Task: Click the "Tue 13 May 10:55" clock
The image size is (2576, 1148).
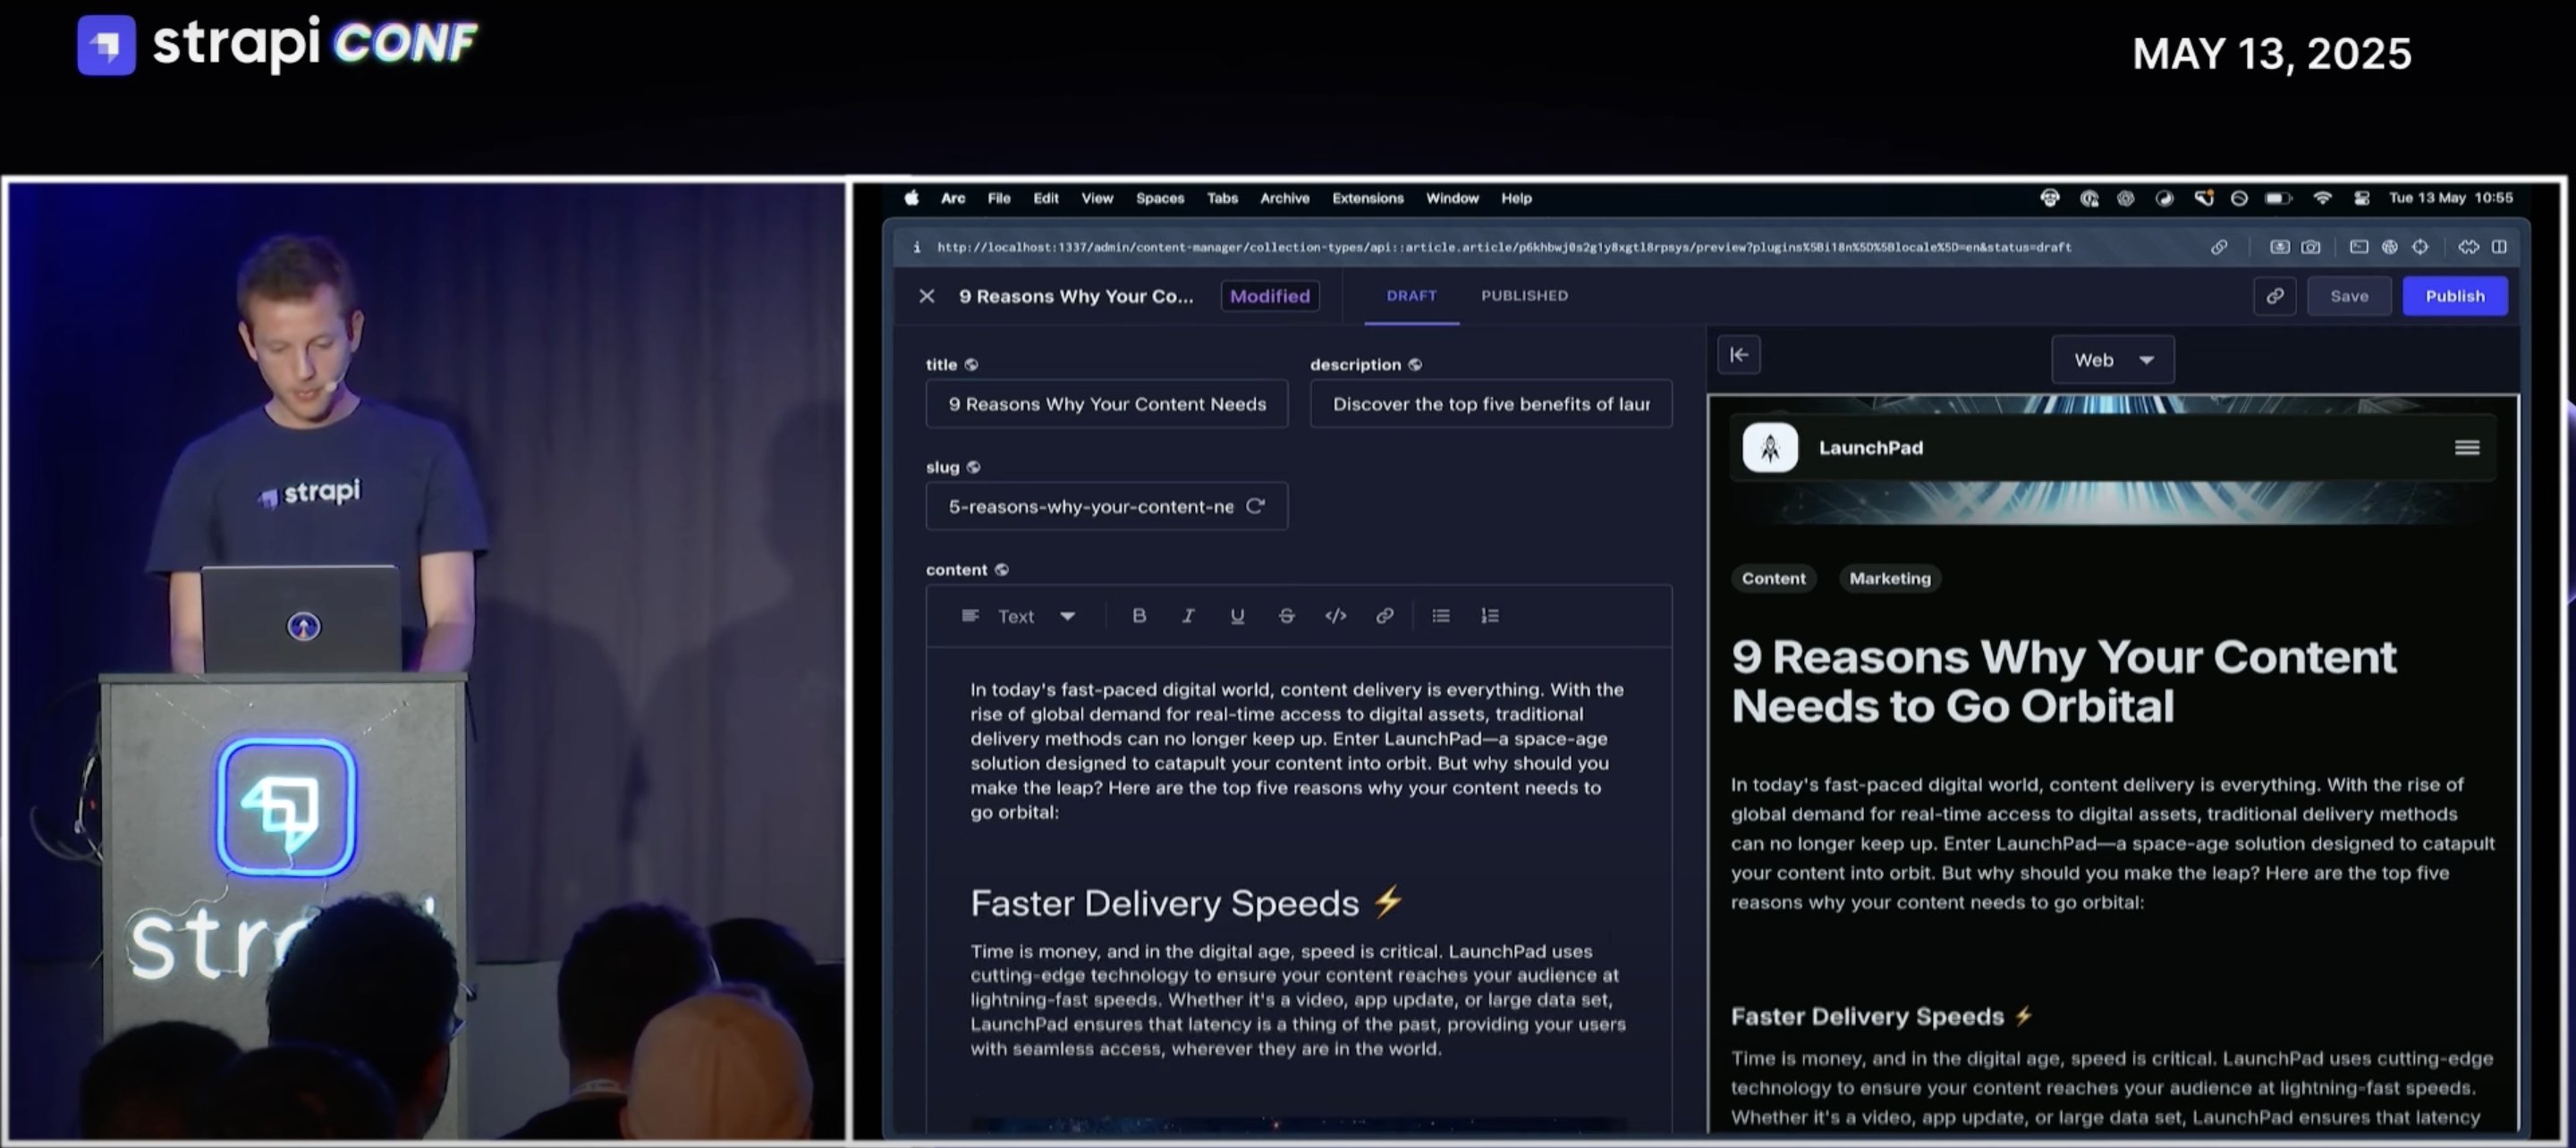Action: pyautogui.click(x=2451, y=198)
